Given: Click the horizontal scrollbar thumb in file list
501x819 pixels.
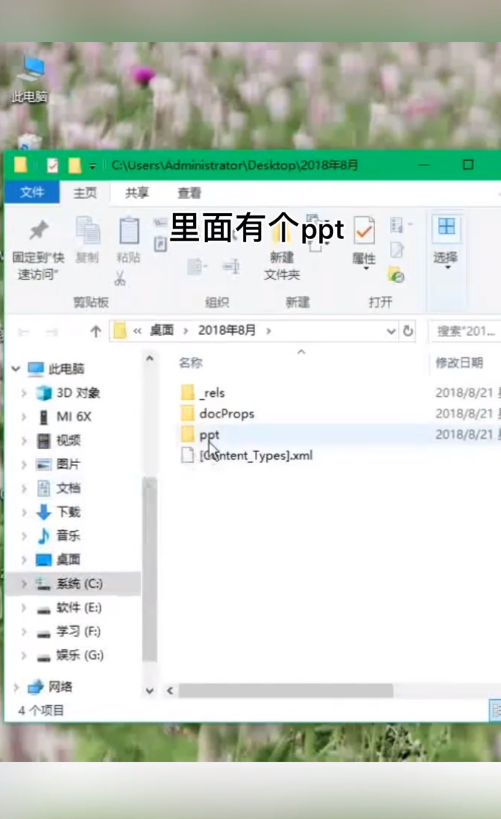Looking at the screenshot, I should pos(286,691).
